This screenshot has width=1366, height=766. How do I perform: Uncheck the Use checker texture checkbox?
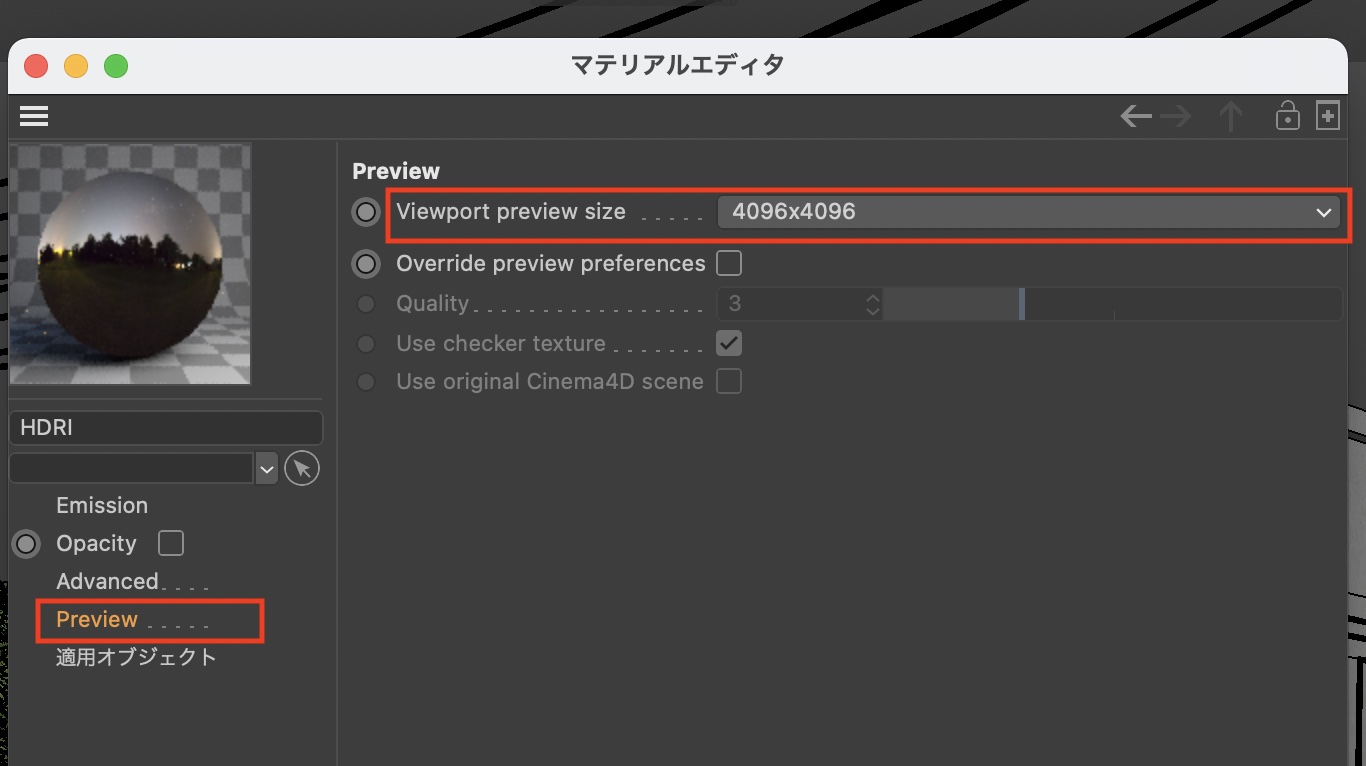pyautogui.click(x=729, y=343)
